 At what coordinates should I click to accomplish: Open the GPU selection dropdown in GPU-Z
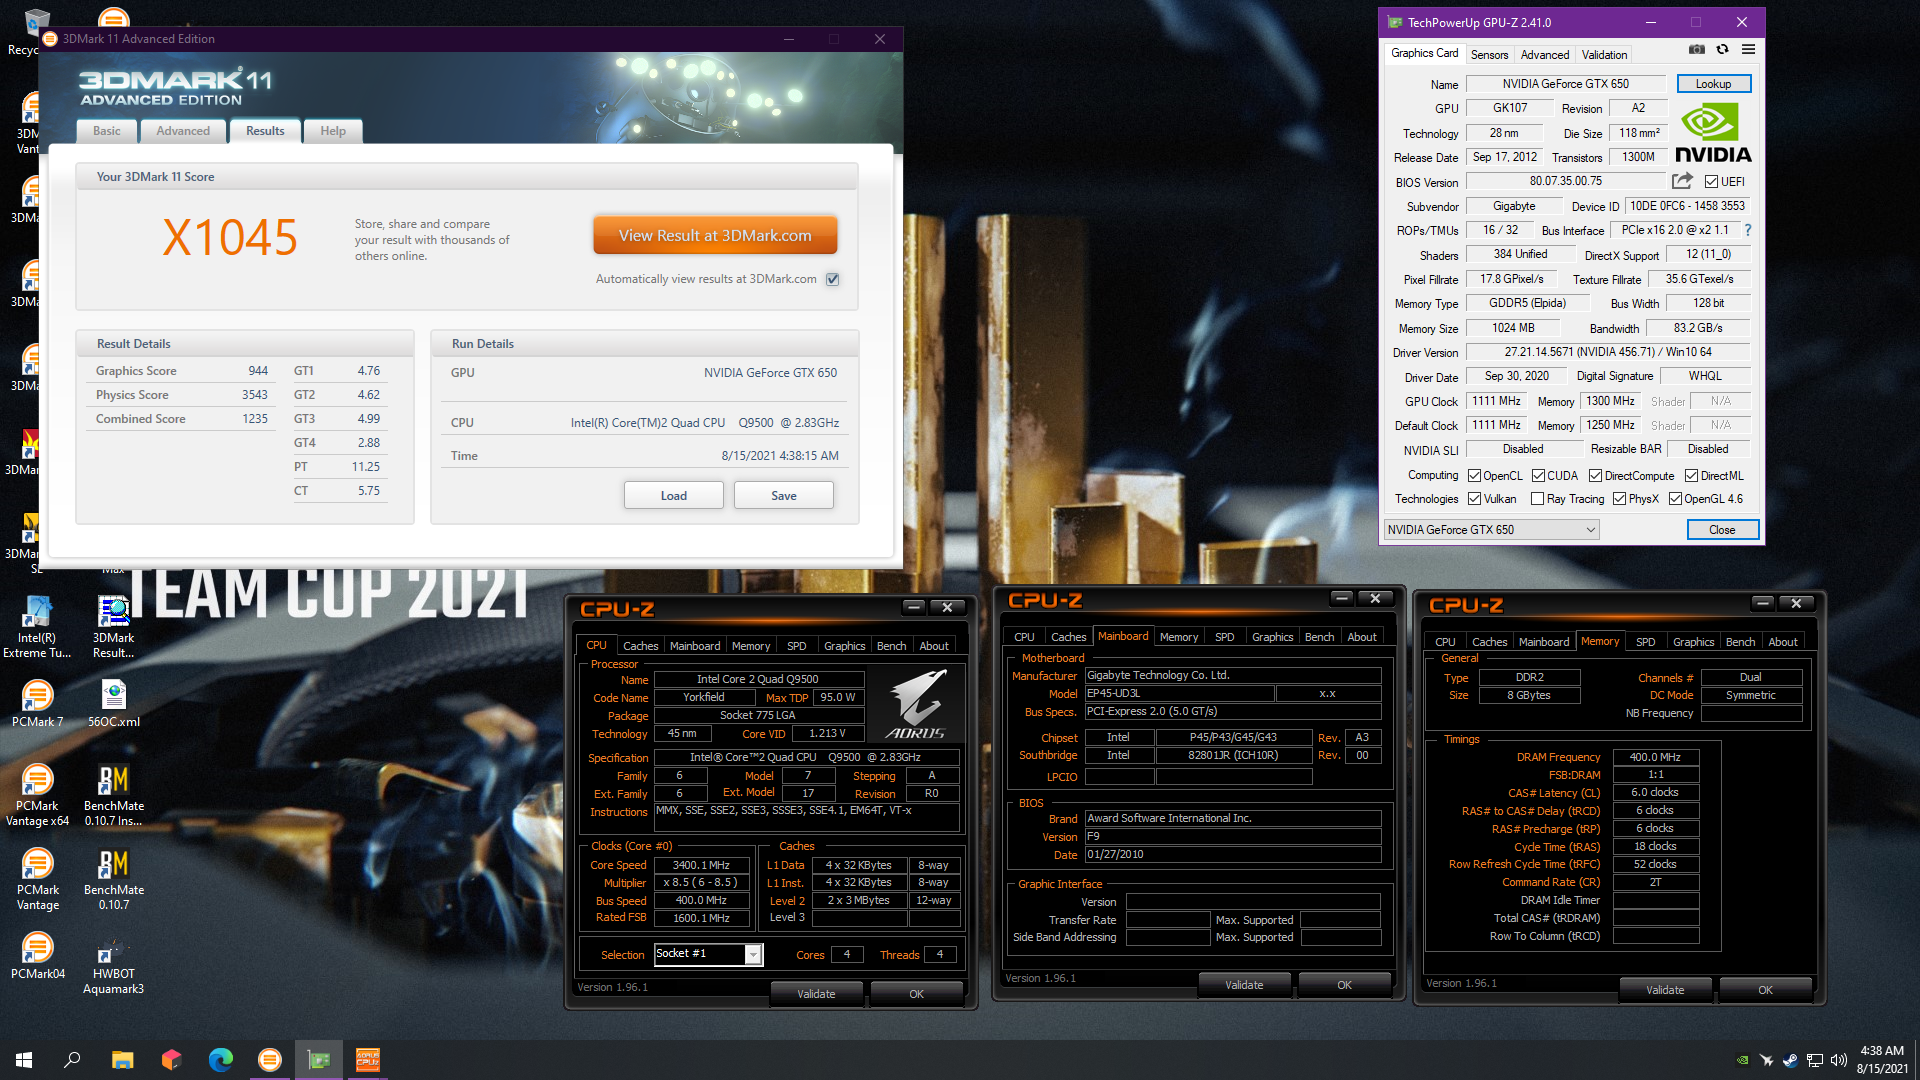click(1491, 530)
